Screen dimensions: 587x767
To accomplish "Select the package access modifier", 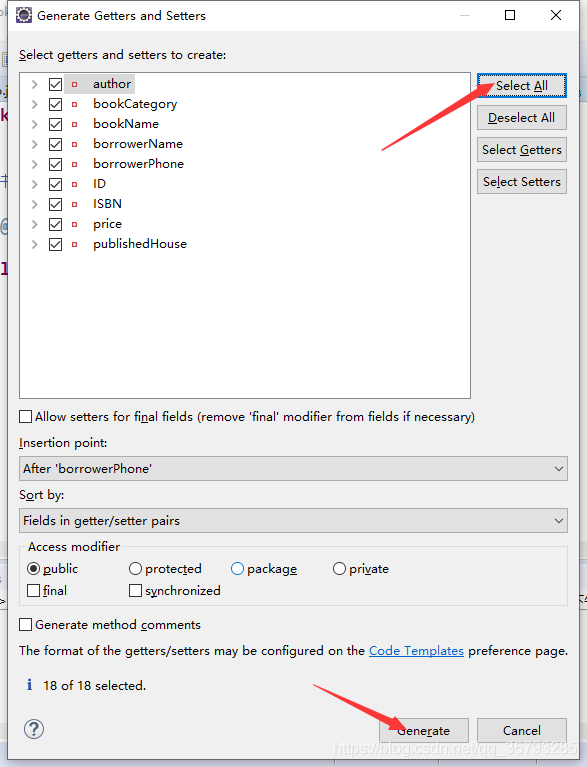I will point(237,568).
